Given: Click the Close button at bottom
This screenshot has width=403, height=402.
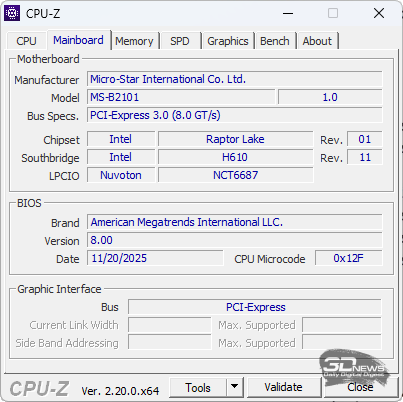Looking at the screenshot, I should click(360, 387).
